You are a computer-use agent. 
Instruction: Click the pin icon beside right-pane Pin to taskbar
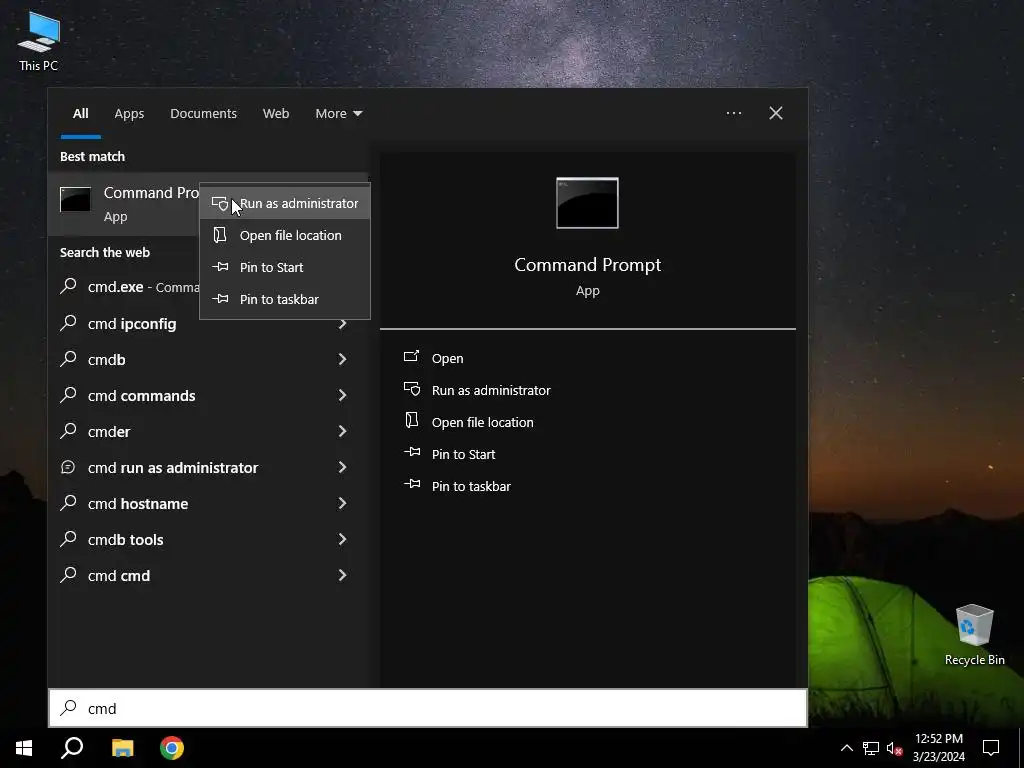(x=412, y=484)
